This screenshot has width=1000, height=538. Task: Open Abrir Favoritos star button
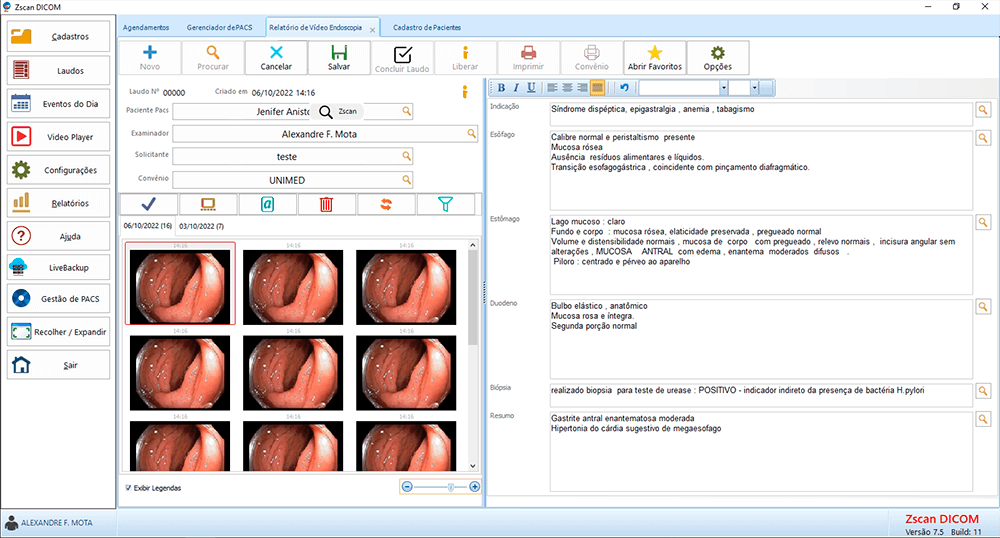654,58
